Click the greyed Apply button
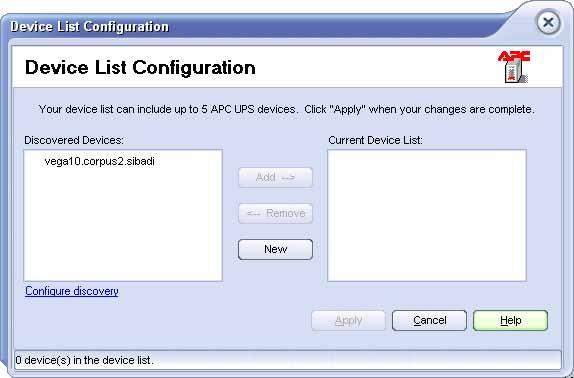 coord(348,321)
